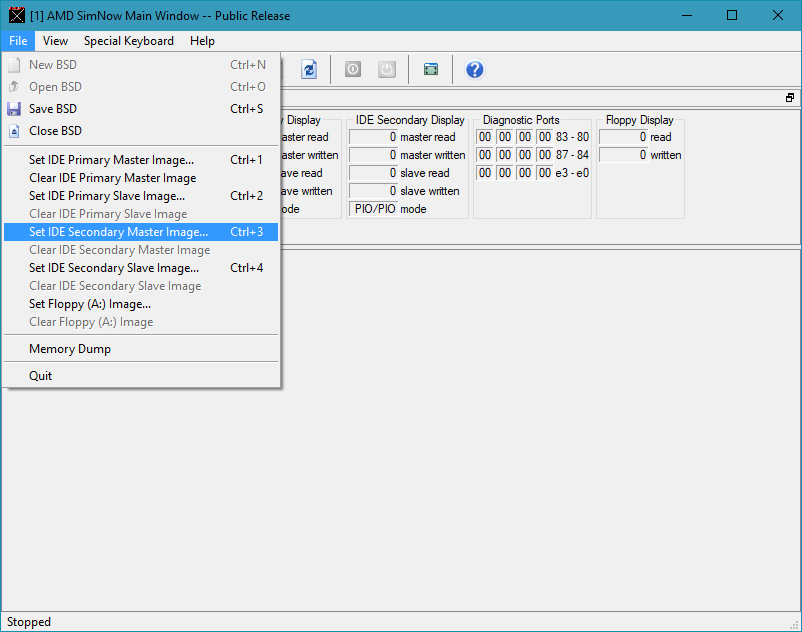Viewport: 802px width, 632px height.
Task: Click the green chip device toolbar icon
Action: point(431,69)
